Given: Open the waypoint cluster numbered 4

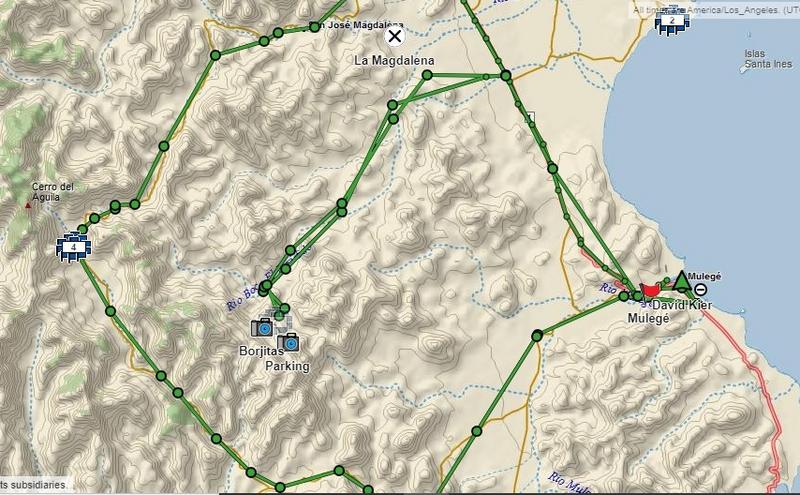Looking at the screenshot, I should (74, 247).
